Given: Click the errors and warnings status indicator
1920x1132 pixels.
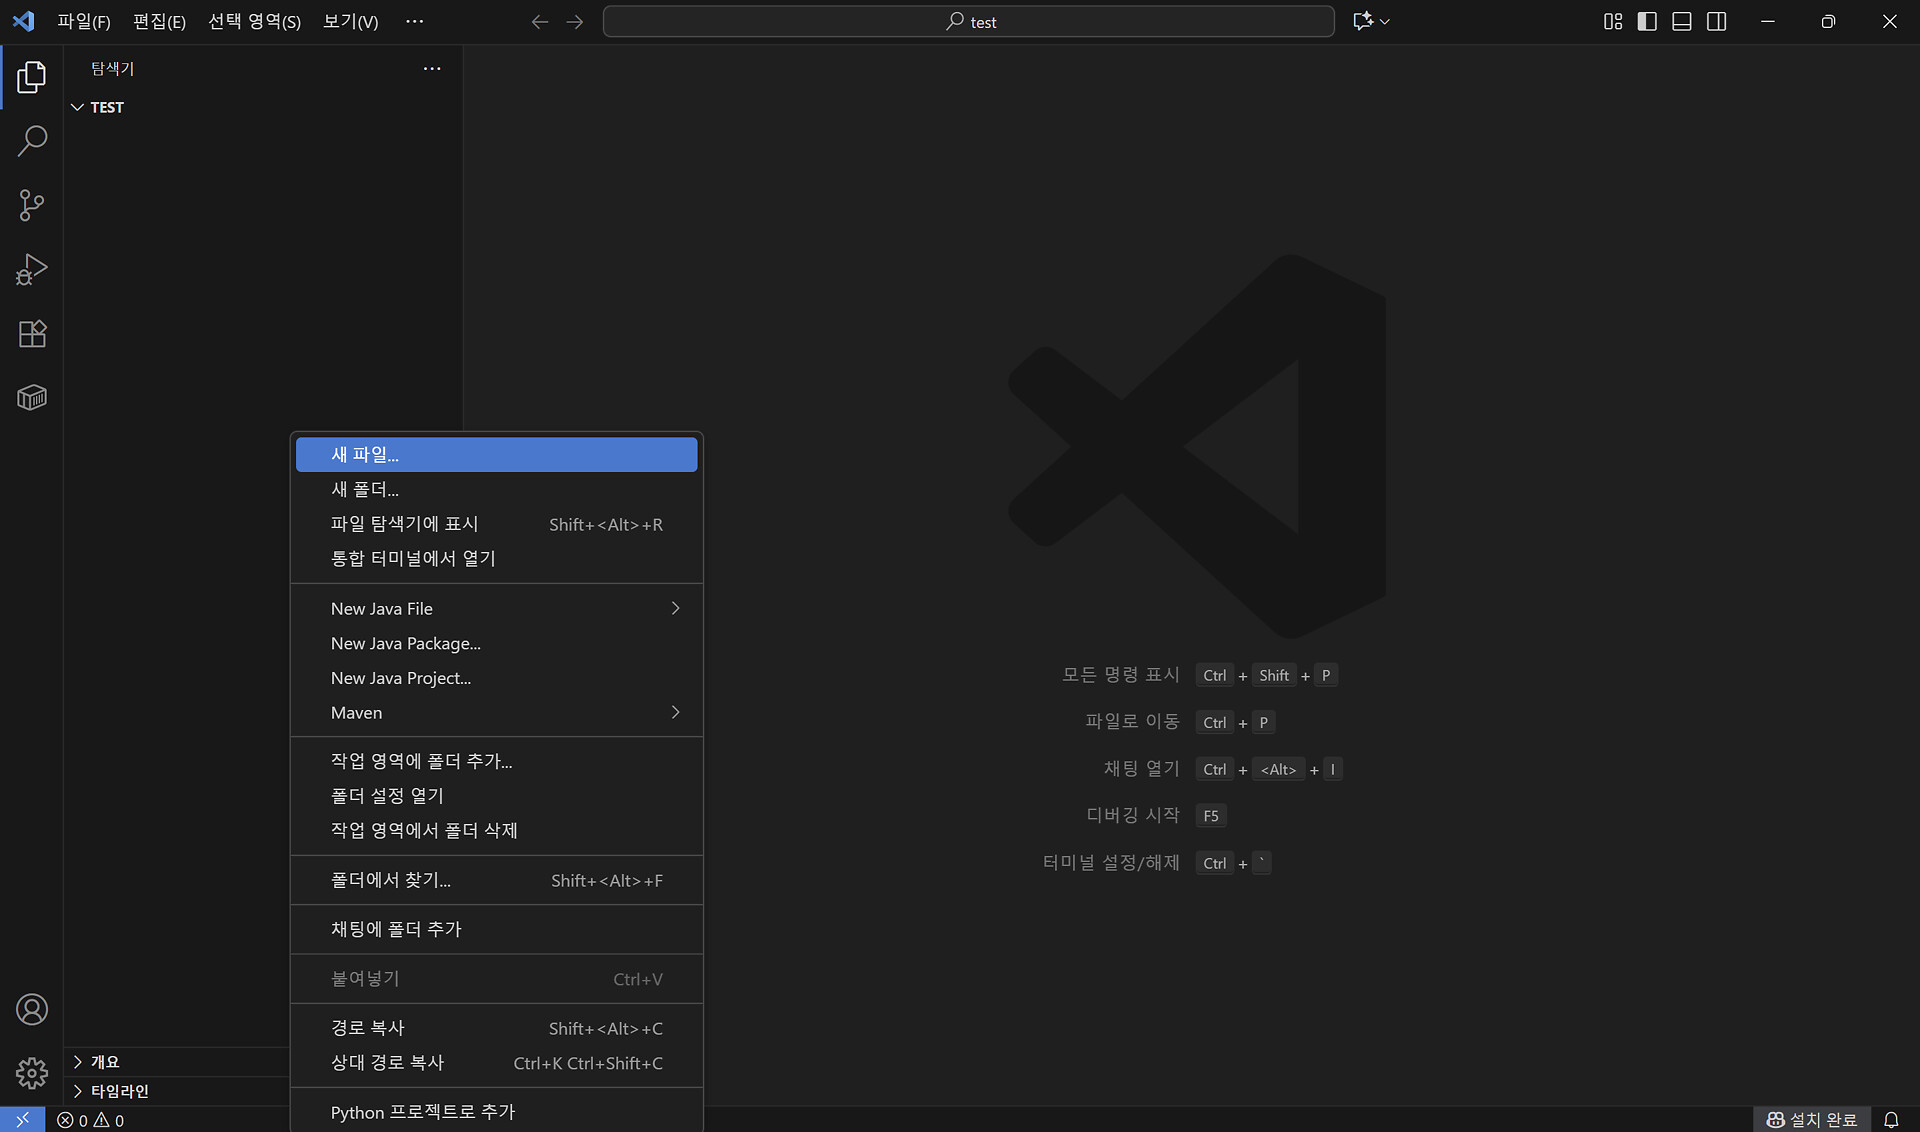Looking at the screenshot, I should click(x=91, y=1120).
